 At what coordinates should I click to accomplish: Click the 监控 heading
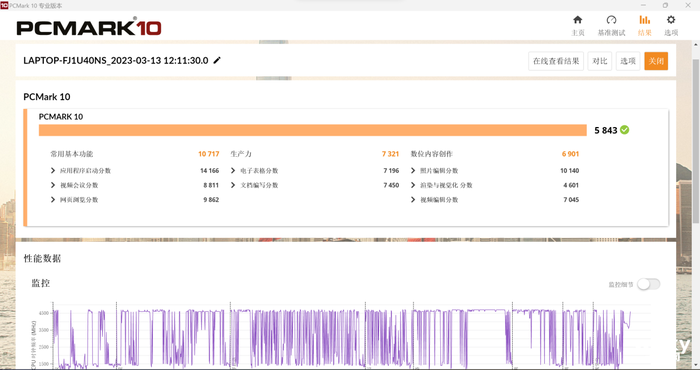41,283
